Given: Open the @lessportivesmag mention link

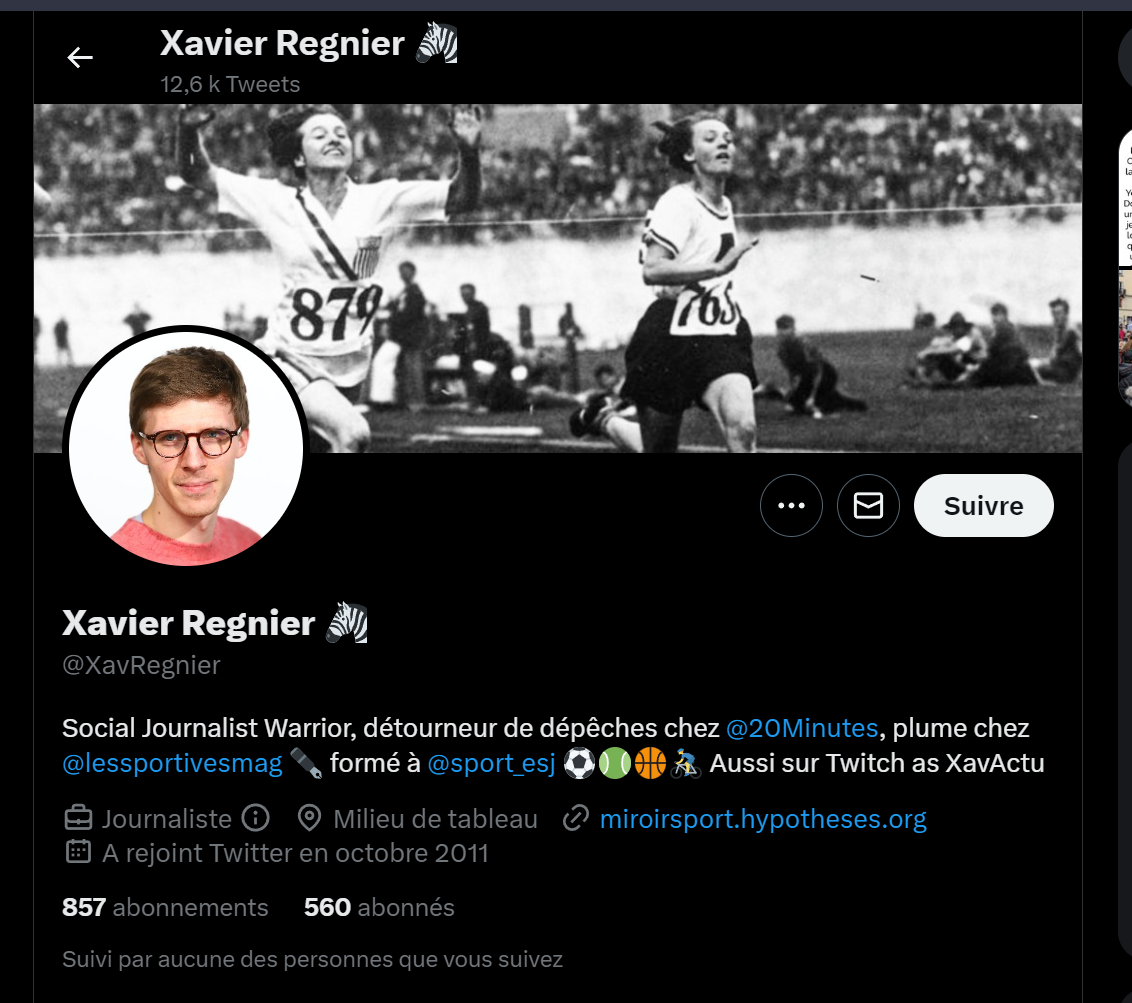Looking at the screenshot, I should coord(173,763).
